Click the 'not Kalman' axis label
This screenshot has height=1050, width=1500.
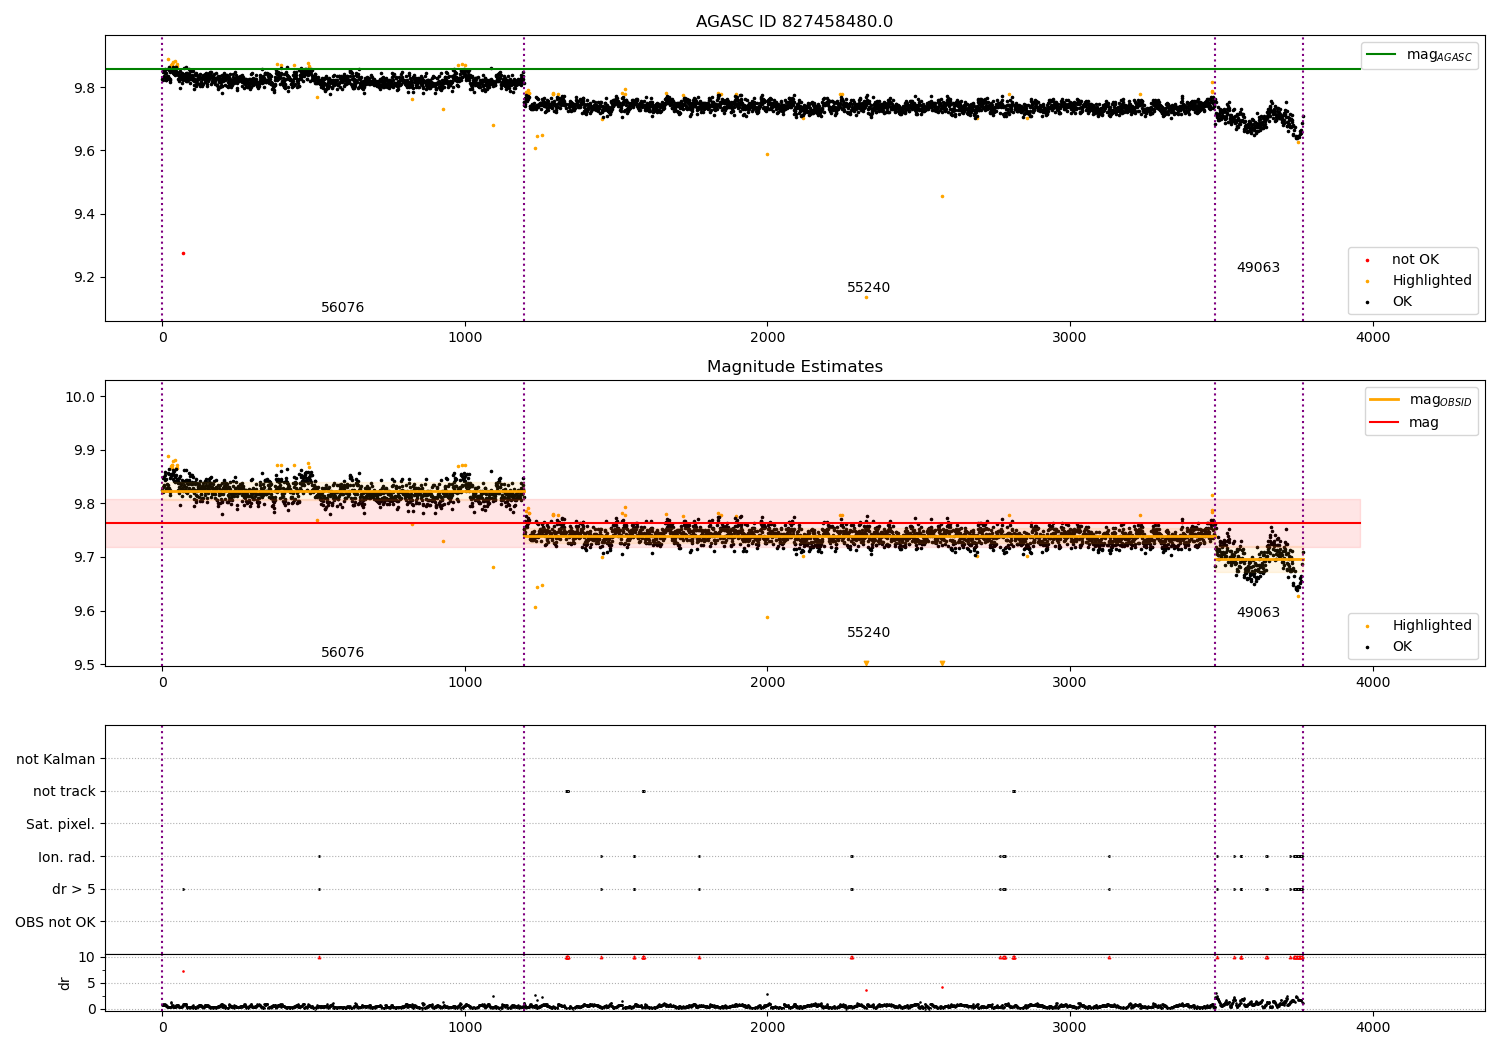(x=56, y=760)
